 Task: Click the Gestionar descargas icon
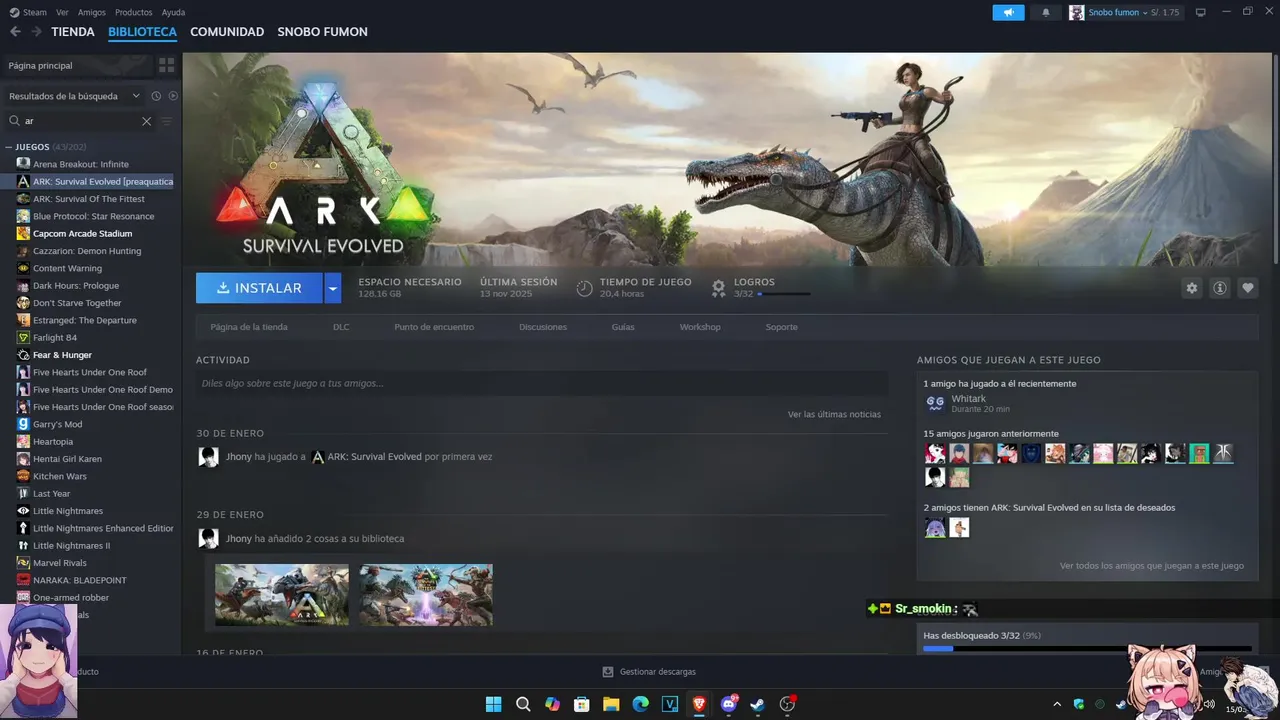coord(608,672)
